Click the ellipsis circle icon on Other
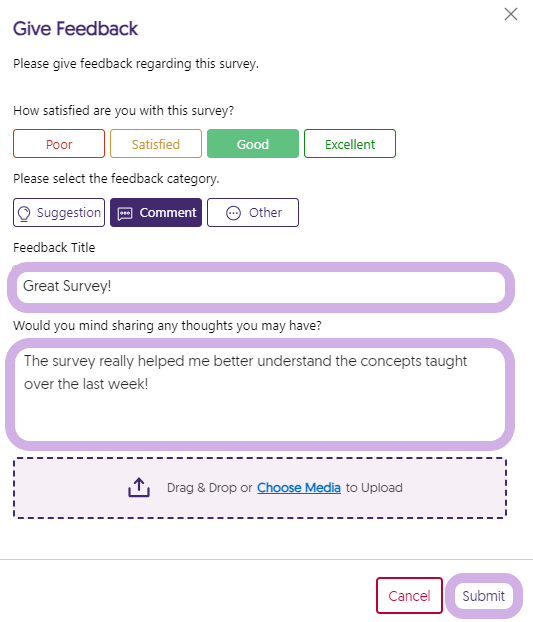This screenshot has height=622, width=533. point(233,213)
